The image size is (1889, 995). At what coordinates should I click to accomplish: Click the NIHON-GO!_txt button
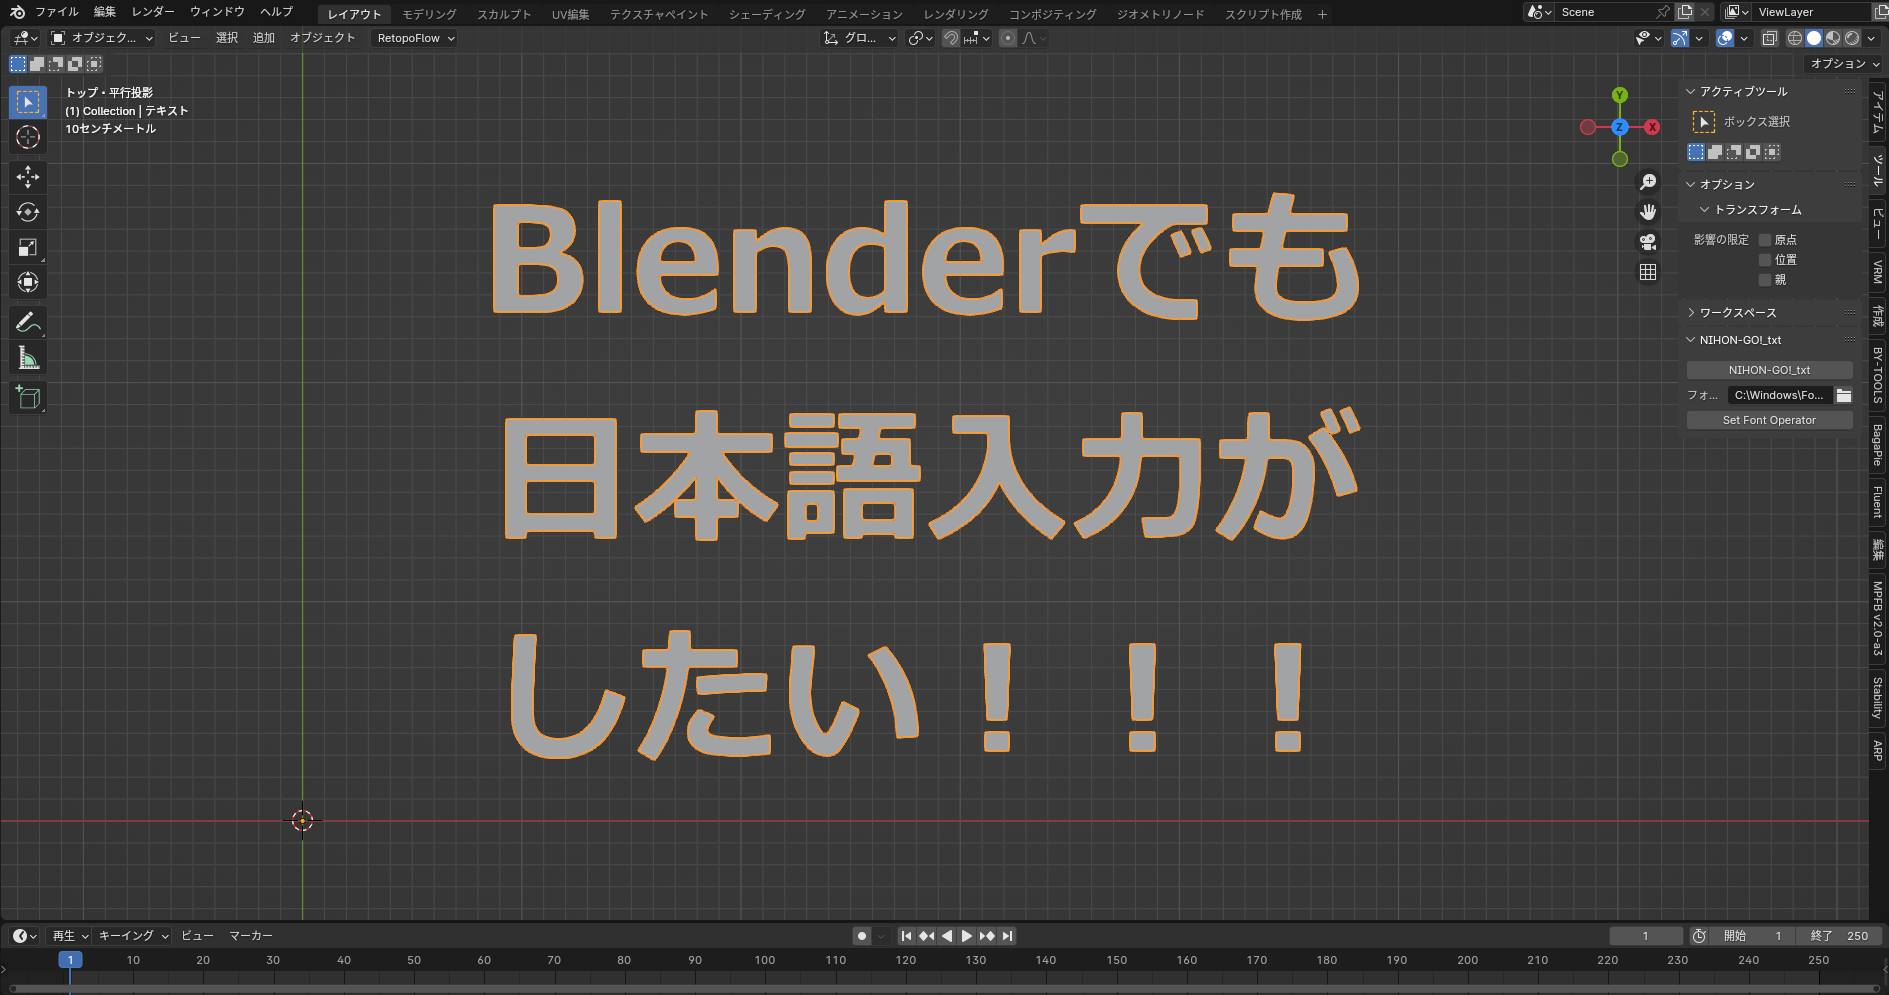[1769, 370]
